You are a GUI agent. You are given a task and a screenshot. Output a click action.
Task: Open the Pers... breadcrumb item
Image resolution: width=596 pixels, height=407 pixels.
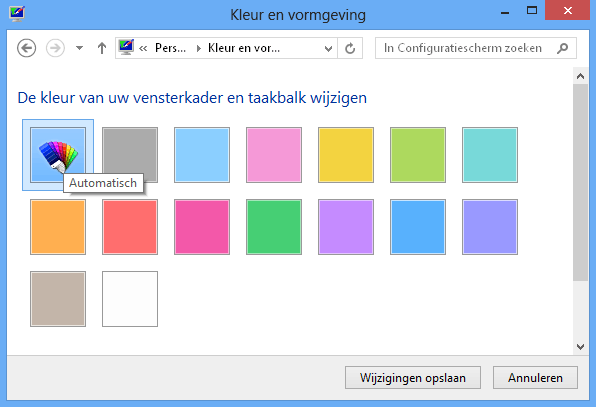pos(170,48)
